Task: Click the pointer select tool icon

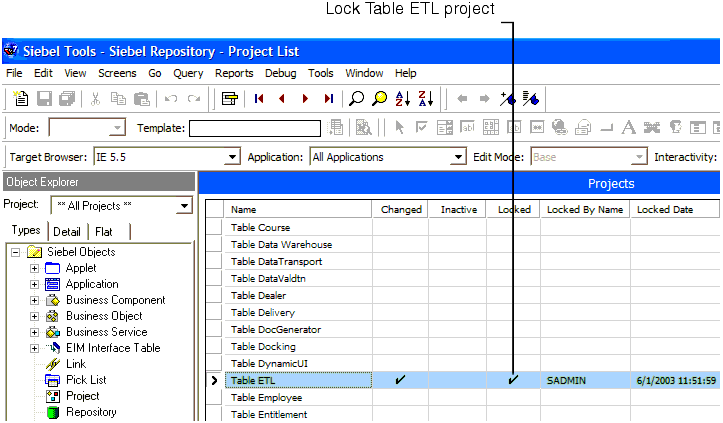Action: tap(399, 127)
